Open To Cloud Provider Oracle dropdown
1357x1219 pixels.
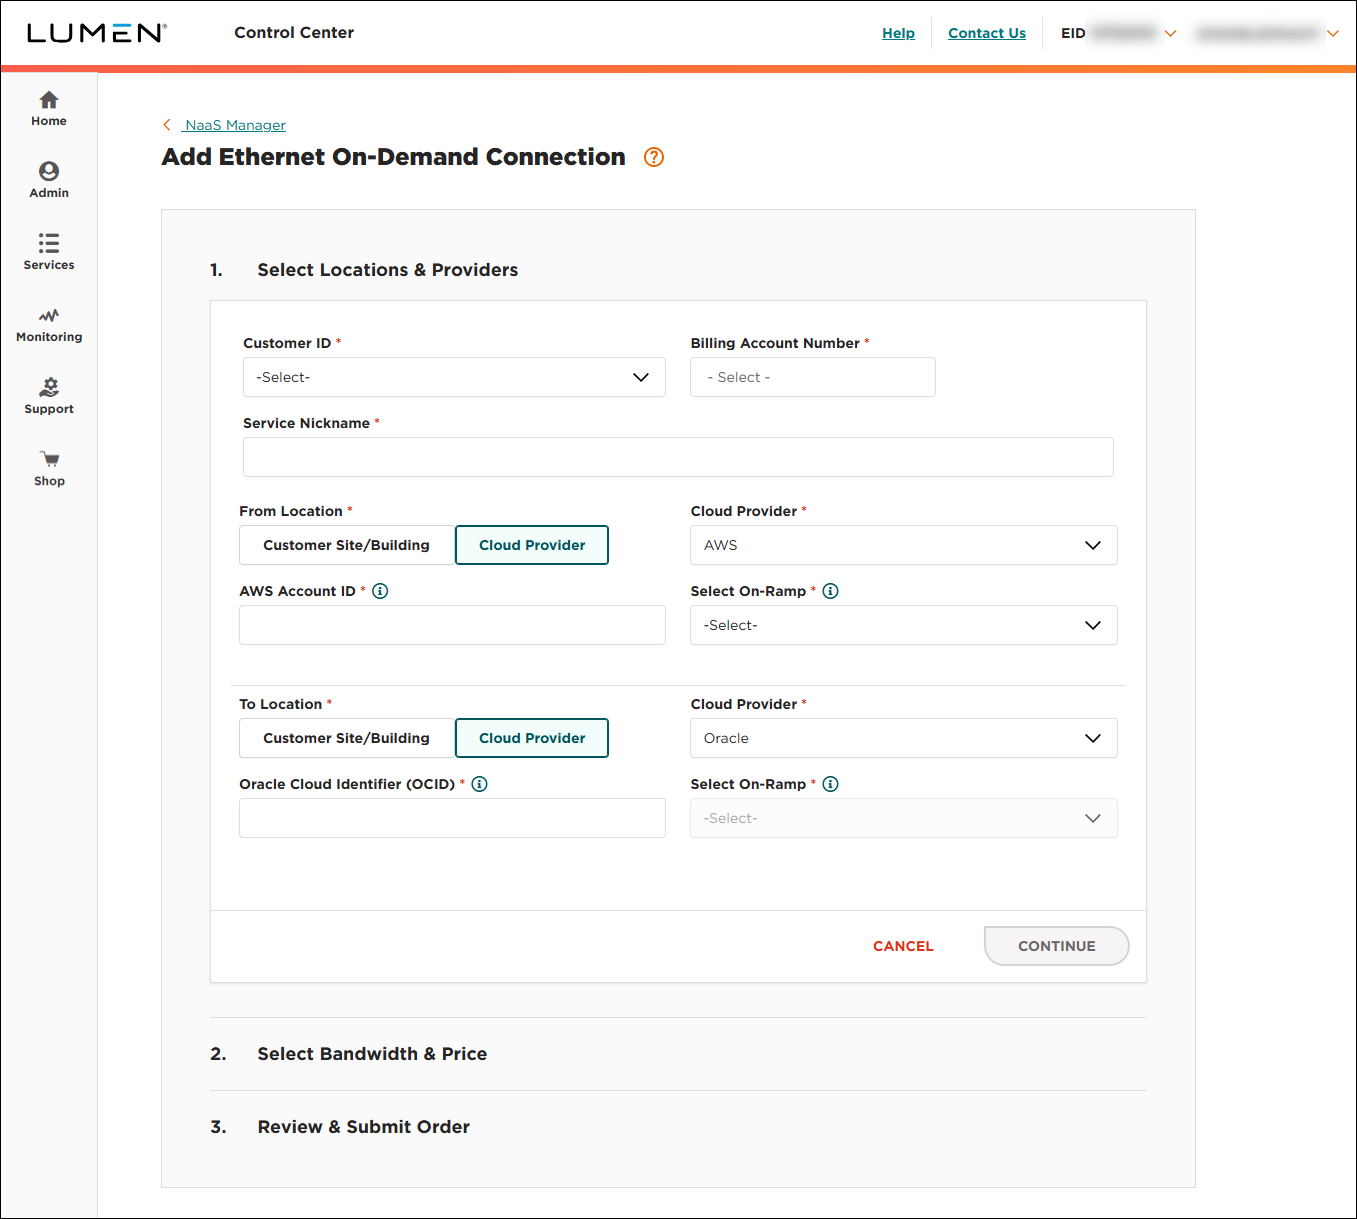tap(904, 738)
